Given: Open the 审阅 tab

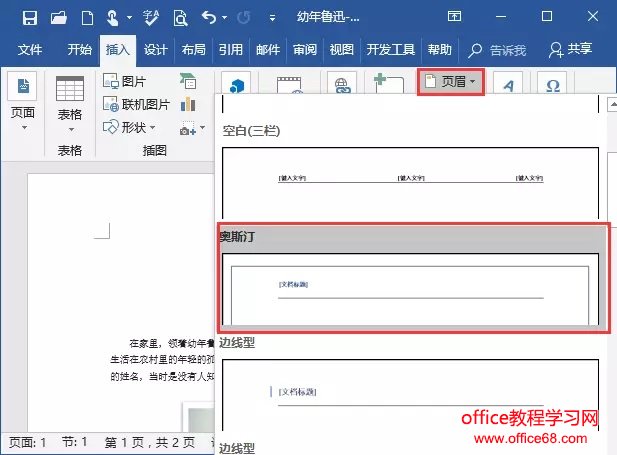Looking at the screenshot, I should (305, 50).
